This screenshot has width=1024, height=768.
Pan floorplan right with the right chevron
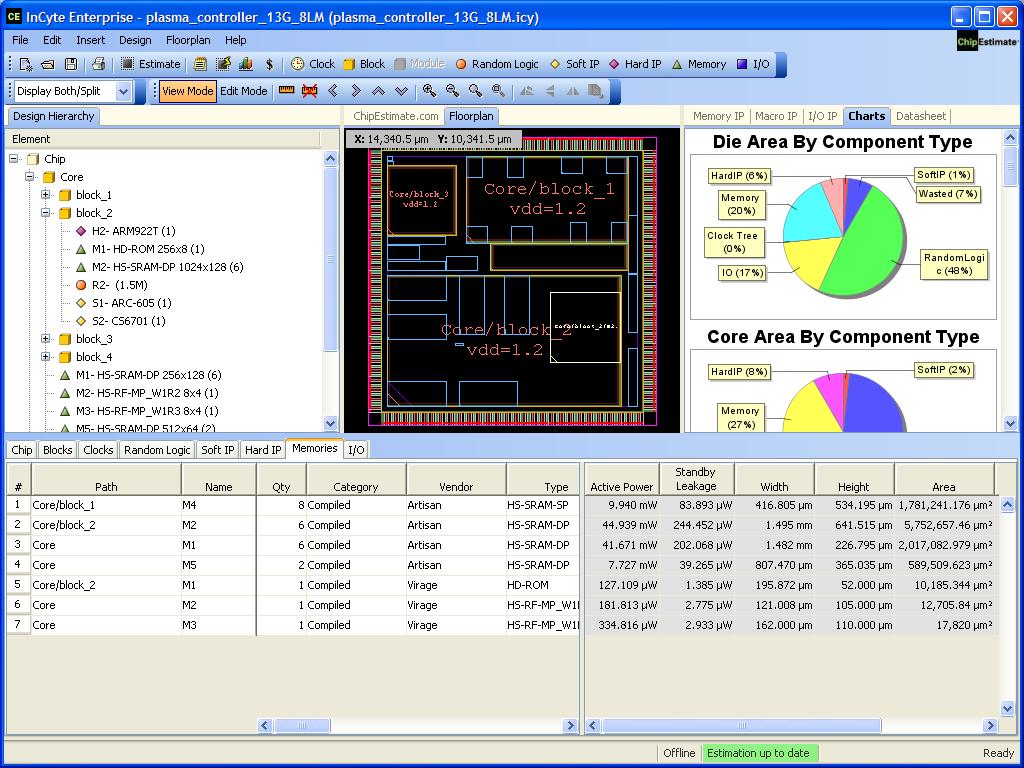tap(356, 91)
